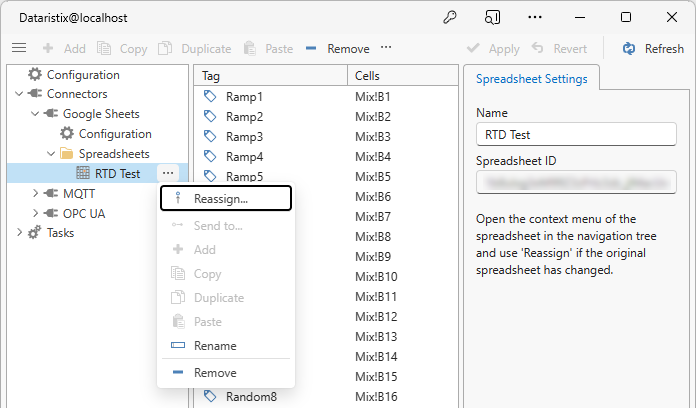Select the Ramp3 tag name
Viewport: 696px width, 408px height.
tap(244, 136)
